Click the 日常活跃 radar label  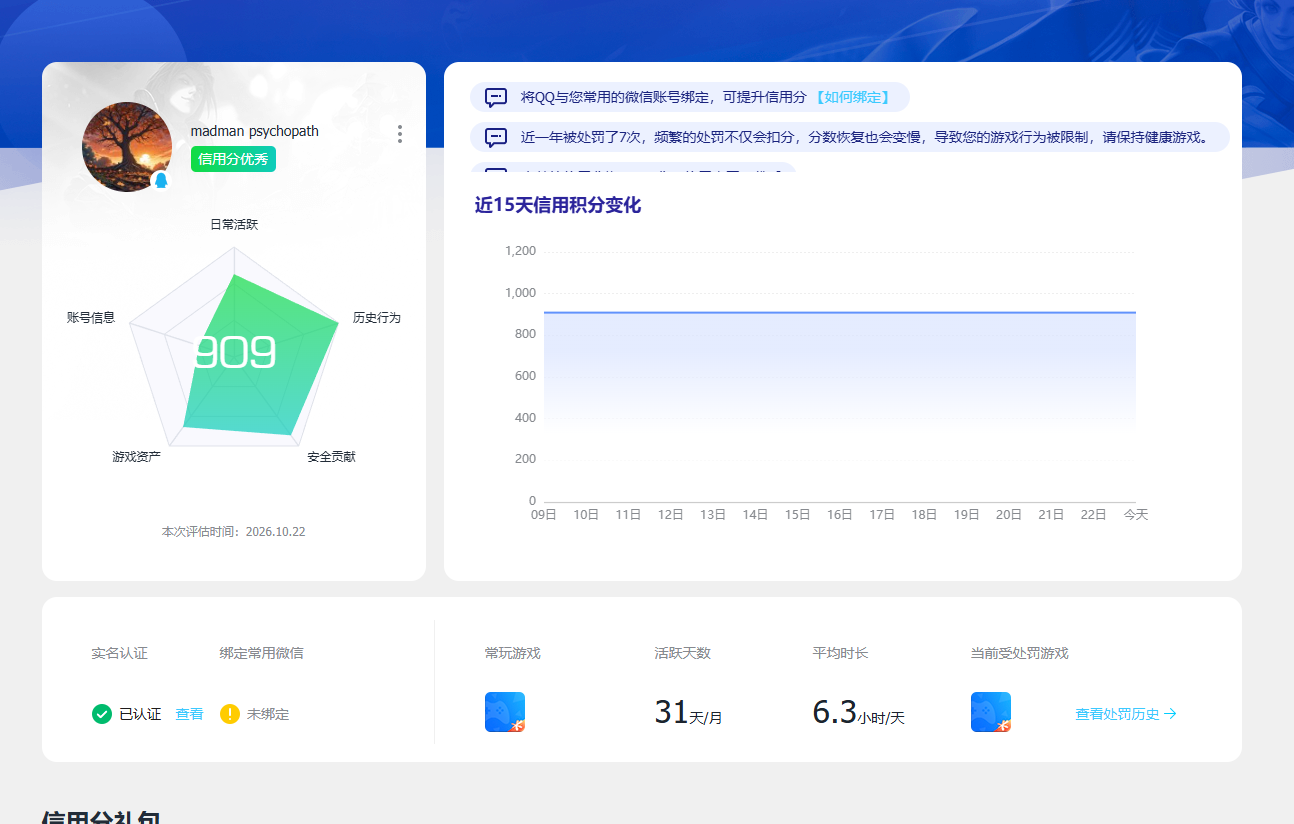click(x=234, y=225)
